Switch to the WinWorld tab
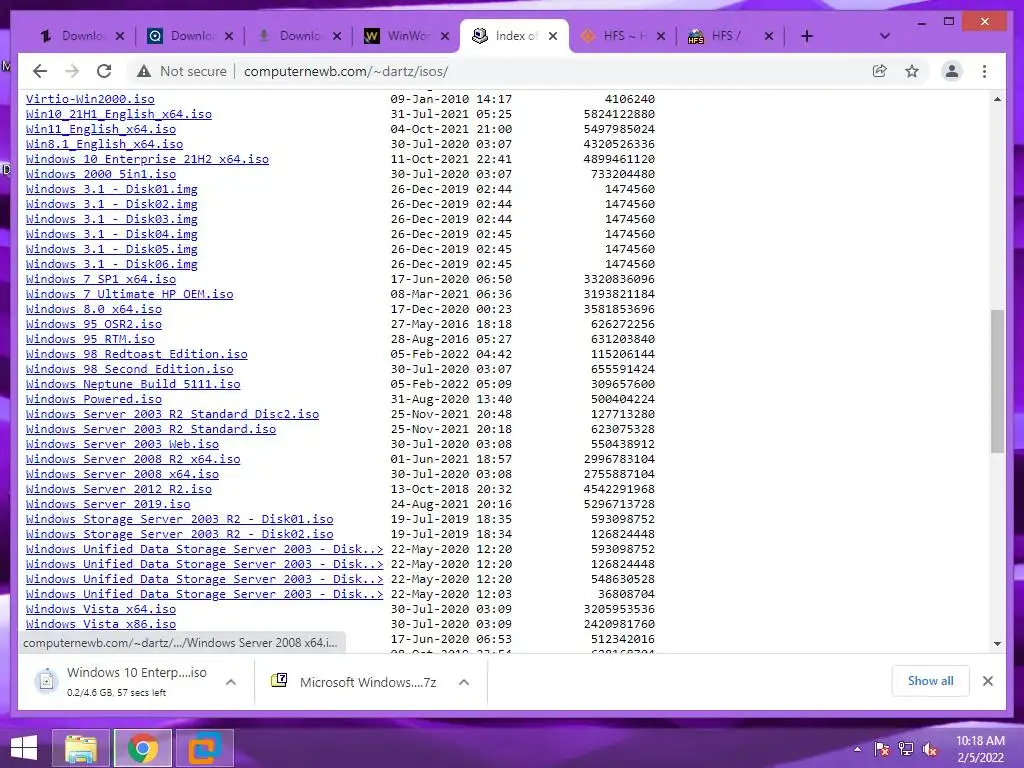Viewport: 1024px width, 768px height. click(406, 36)
